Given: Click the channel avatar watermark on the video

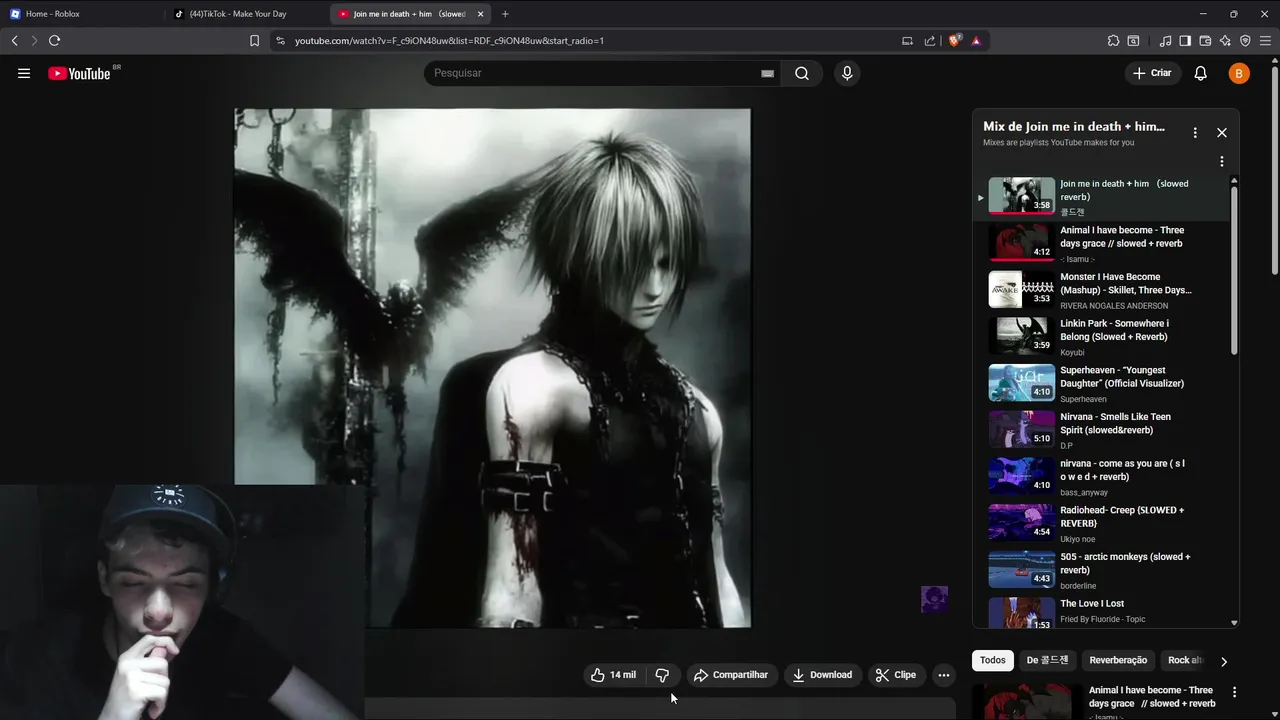Looking at the screenshot, I should 934,599.
